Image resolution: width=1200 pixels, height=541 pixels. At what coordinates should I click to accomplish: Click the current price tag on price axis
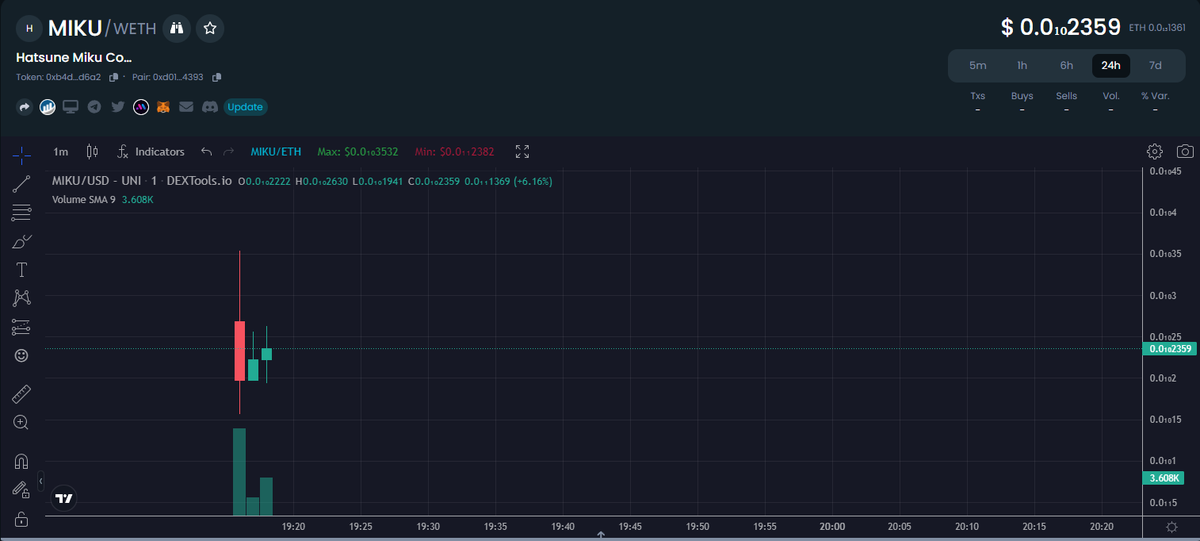pos(1169,349)
